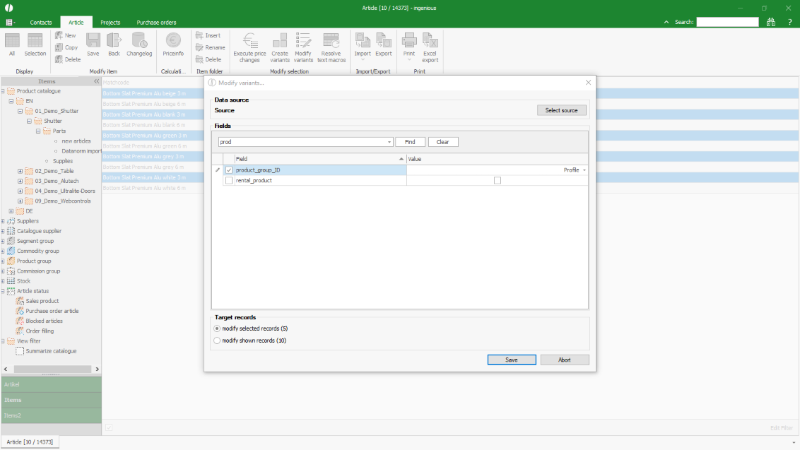Open the application menu icon

(10, 22)
